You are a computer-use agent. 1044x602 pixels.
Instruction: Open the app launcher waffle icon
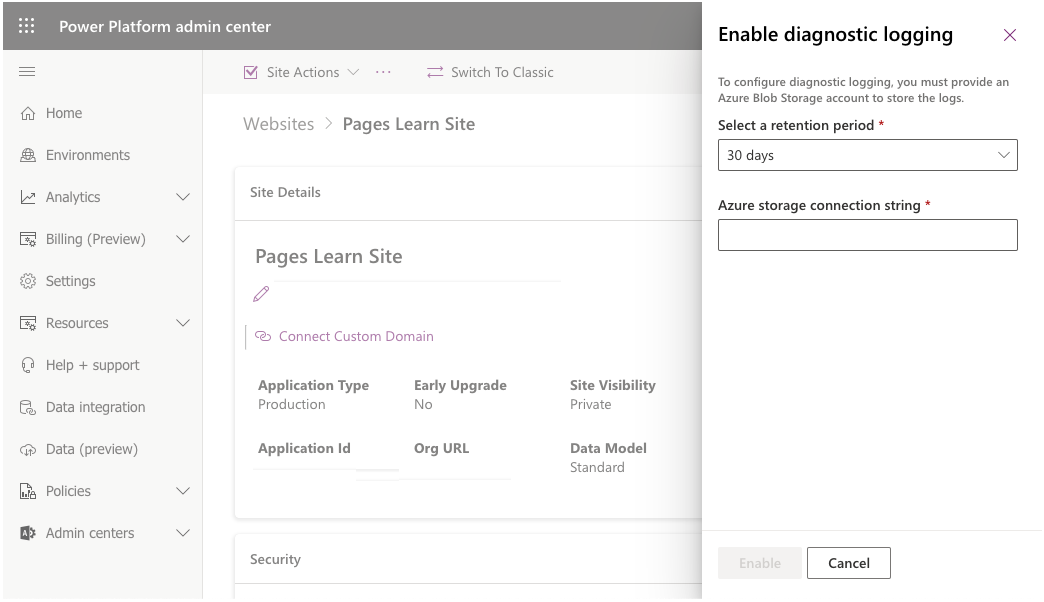point(26,26)
